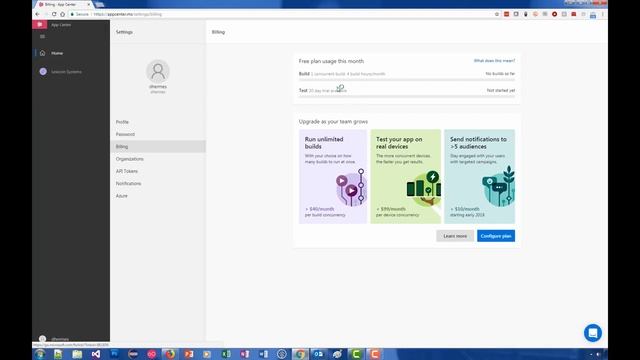Open a new browser tab
This screenshot has height=360, width=640.
pyautogui.click(x=99, y=4)
